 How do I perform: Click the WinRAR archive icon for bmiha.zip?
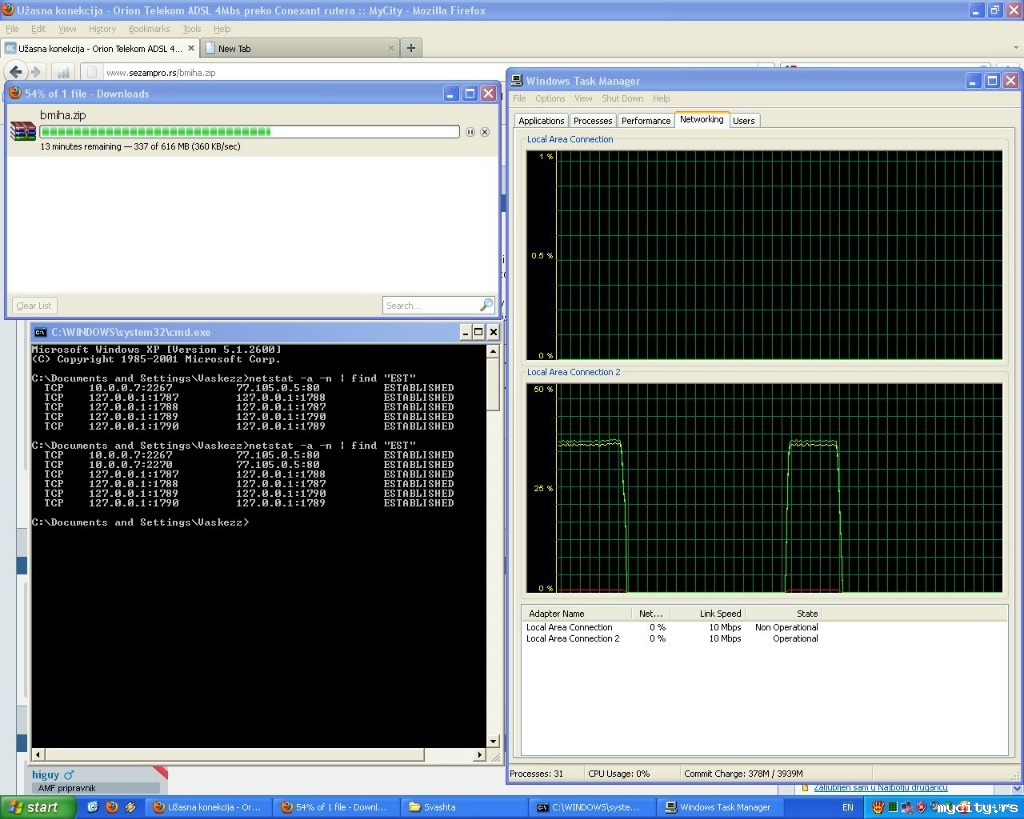(22, 131)
